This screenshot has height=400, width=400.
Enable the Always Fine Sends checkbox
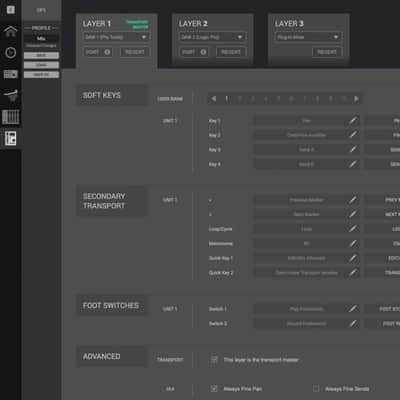(x=316, y=389)
